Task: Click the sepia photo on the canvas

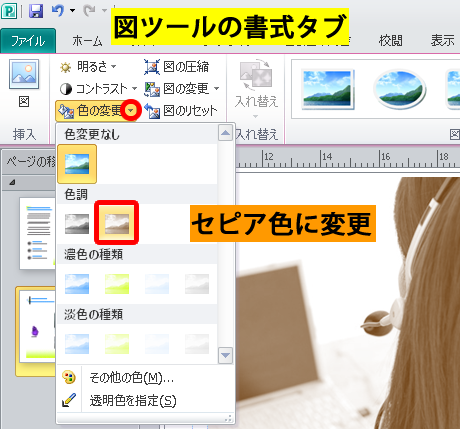Action: 348,302
